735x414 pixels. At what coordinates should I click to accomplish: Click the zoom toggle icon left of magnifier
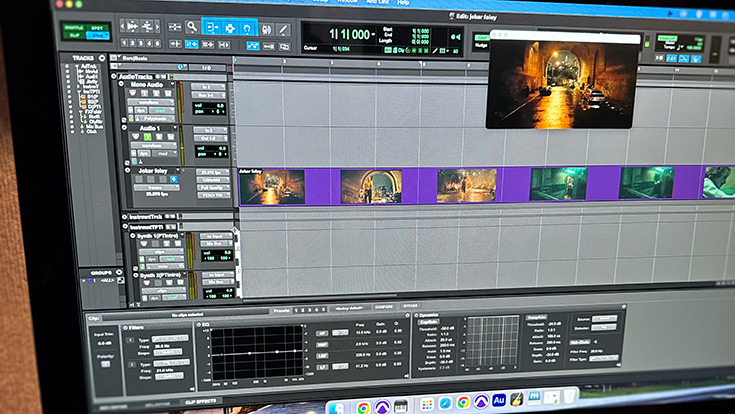click(175, 27)
